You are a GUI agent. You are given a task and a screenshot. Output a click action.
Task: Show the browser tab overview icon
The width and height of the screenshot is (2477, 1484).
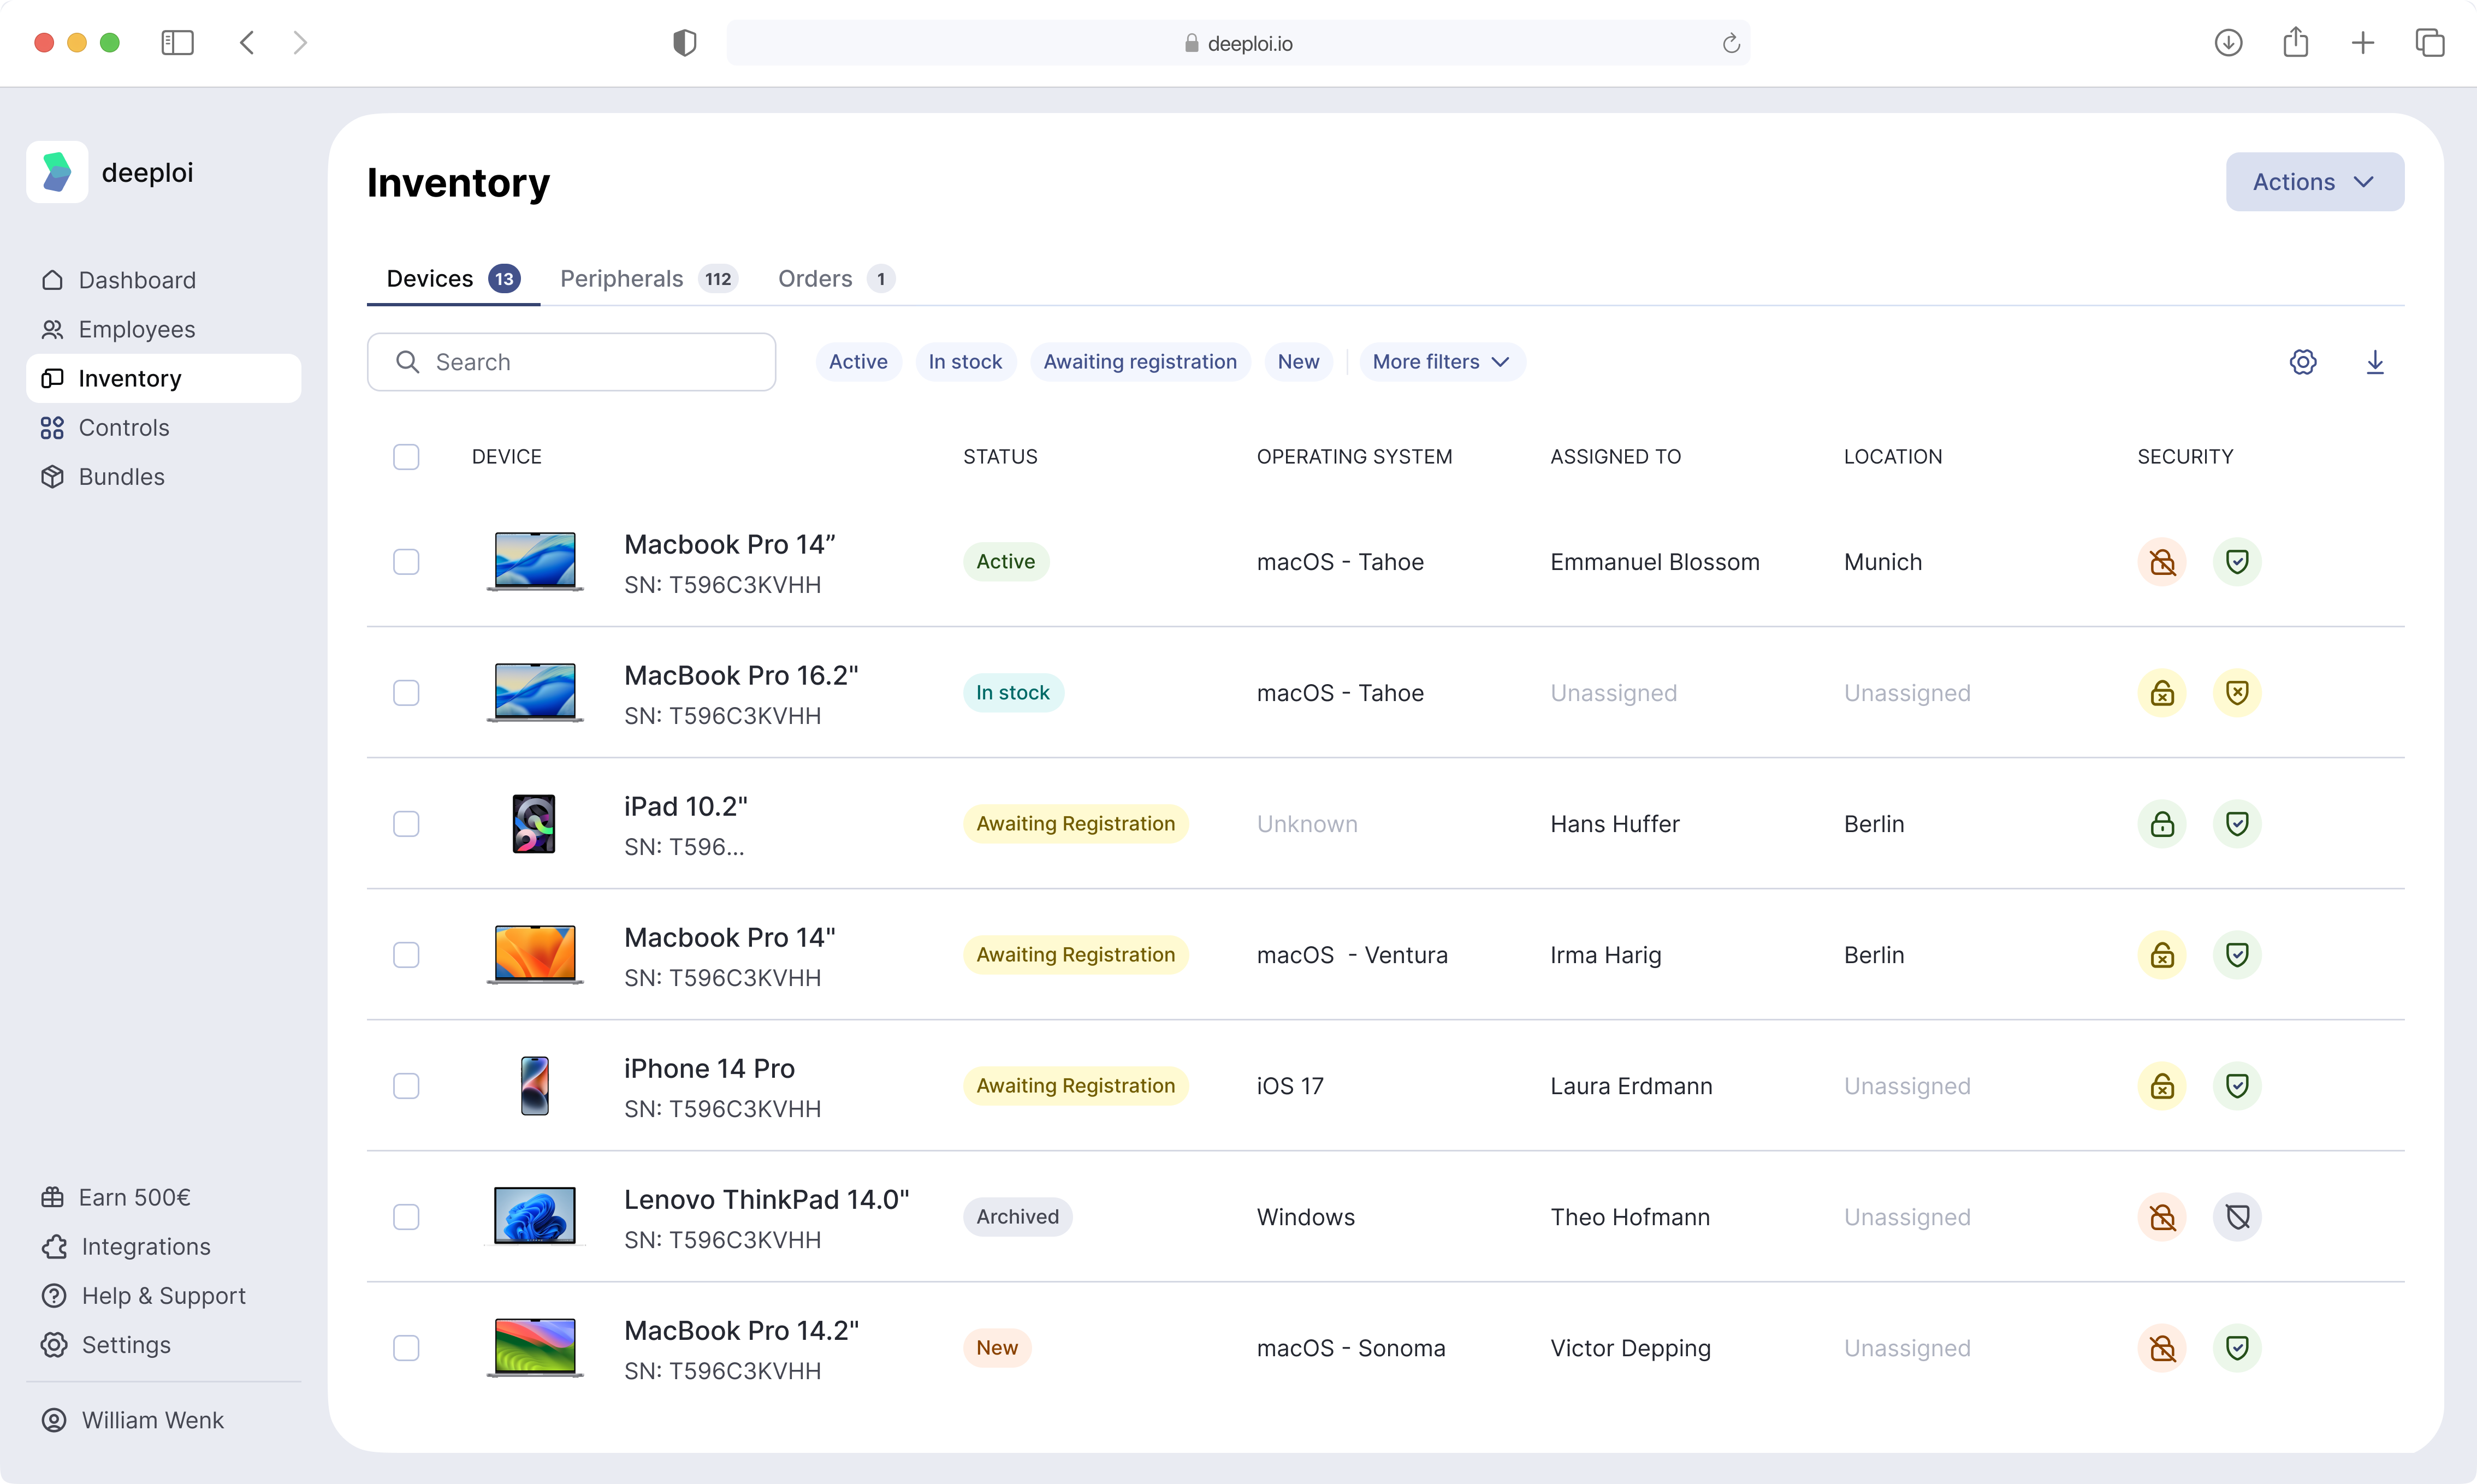2430,43
